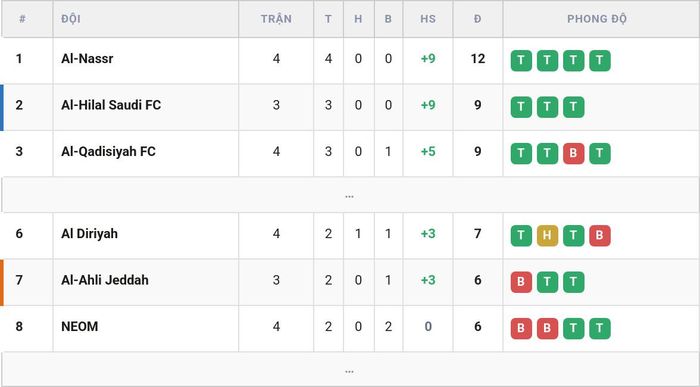Click the ĐỘI column header
This screenshot has width=700, height=387.
pyautogui.click(x=71, y=19)
